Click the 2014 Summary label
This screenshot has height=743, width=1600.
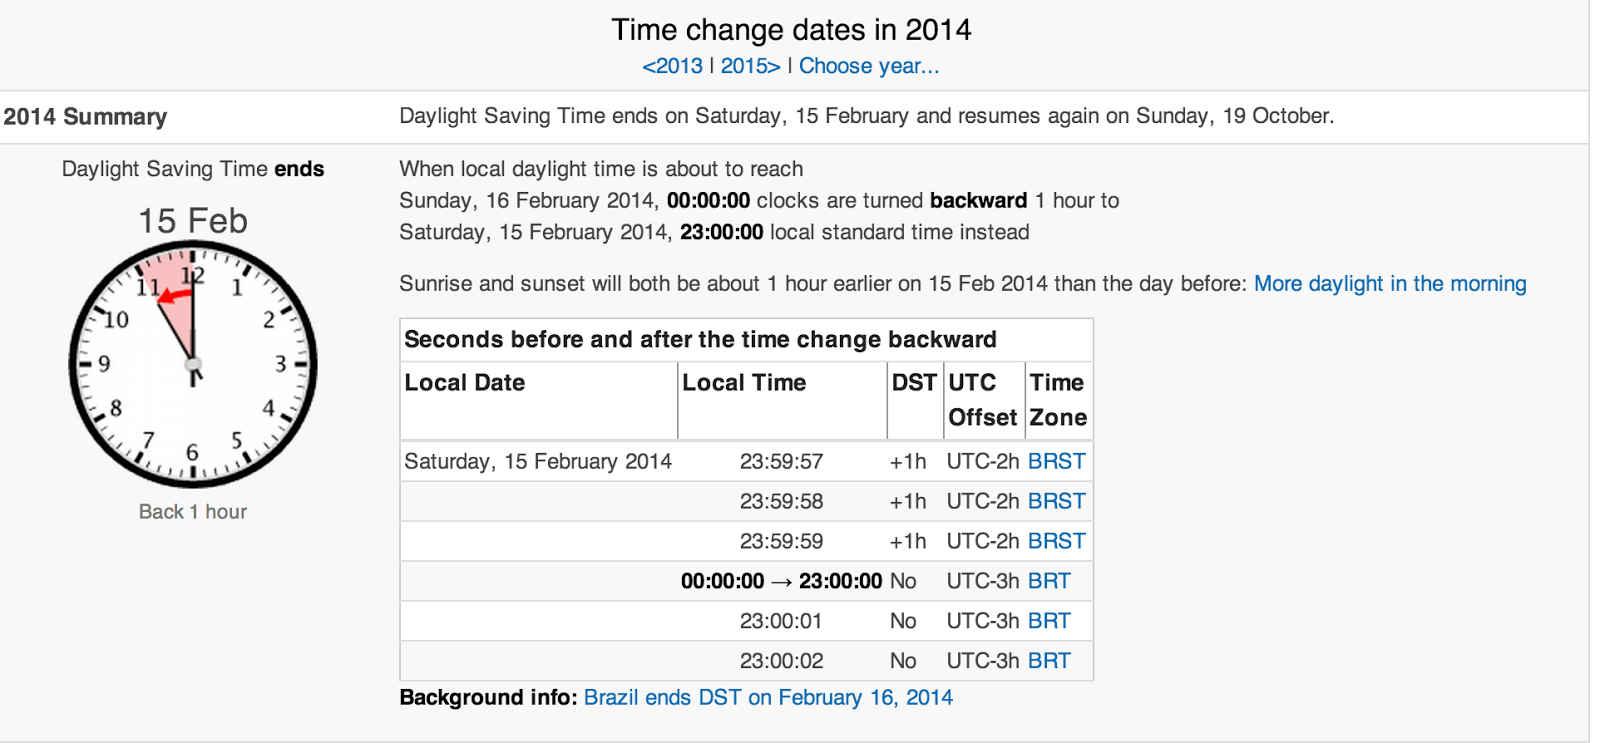[85, 117]
